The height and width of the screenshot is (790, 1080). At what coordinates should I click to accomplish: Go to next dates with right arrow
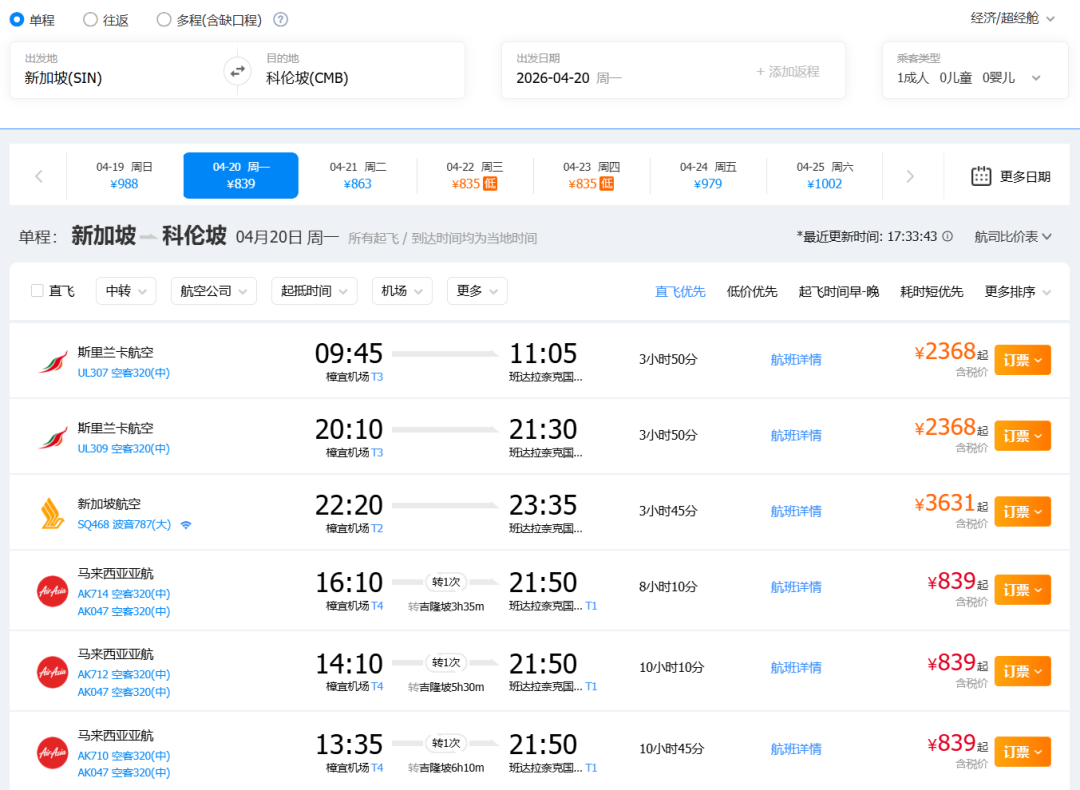point(910,176)
